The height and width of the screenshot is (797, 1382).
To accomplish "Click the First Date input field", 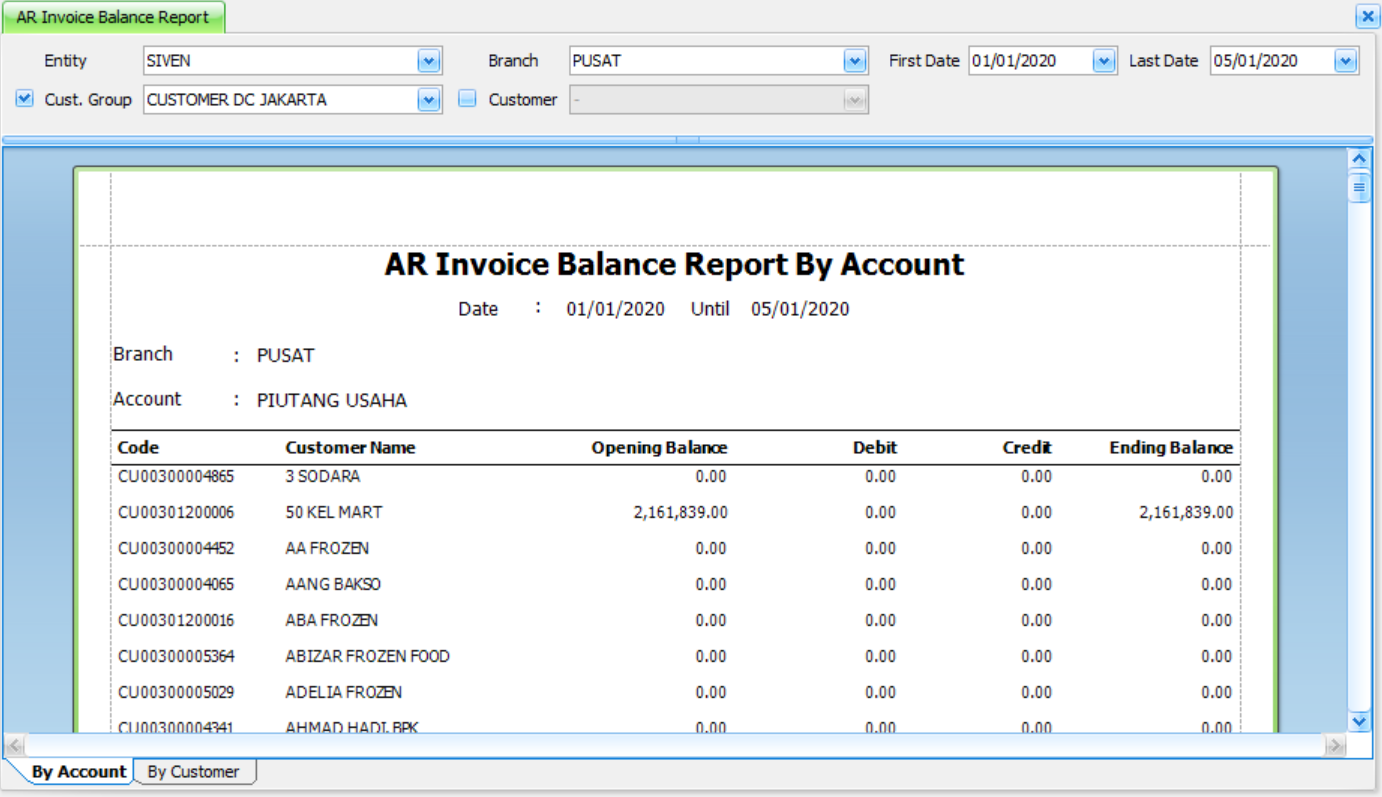I will 1030,61.
